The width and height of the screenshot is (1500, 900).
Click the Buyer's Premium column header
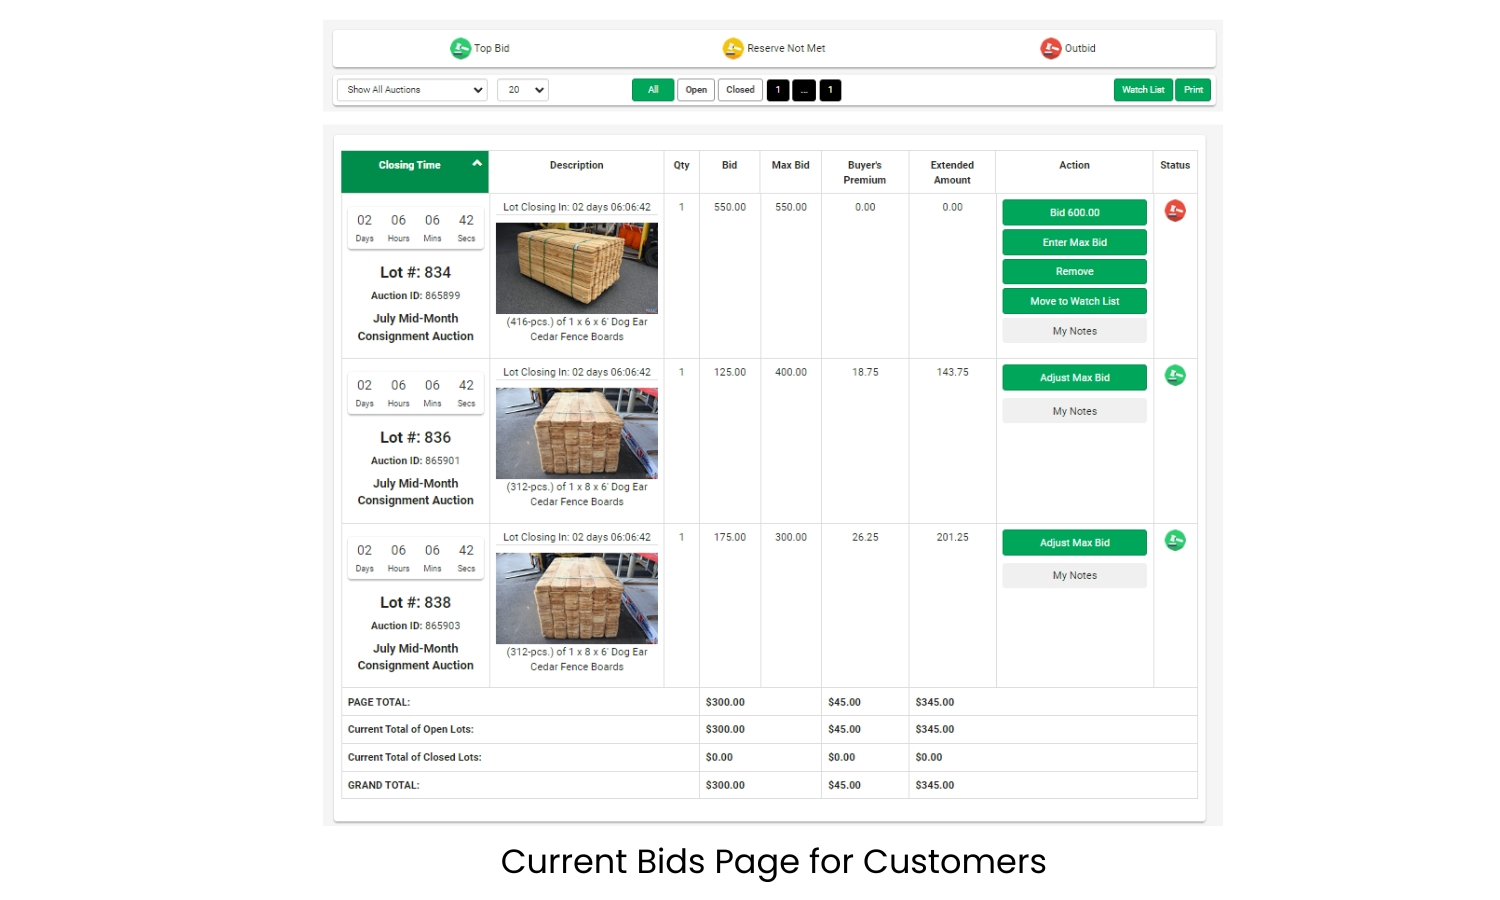864,173
